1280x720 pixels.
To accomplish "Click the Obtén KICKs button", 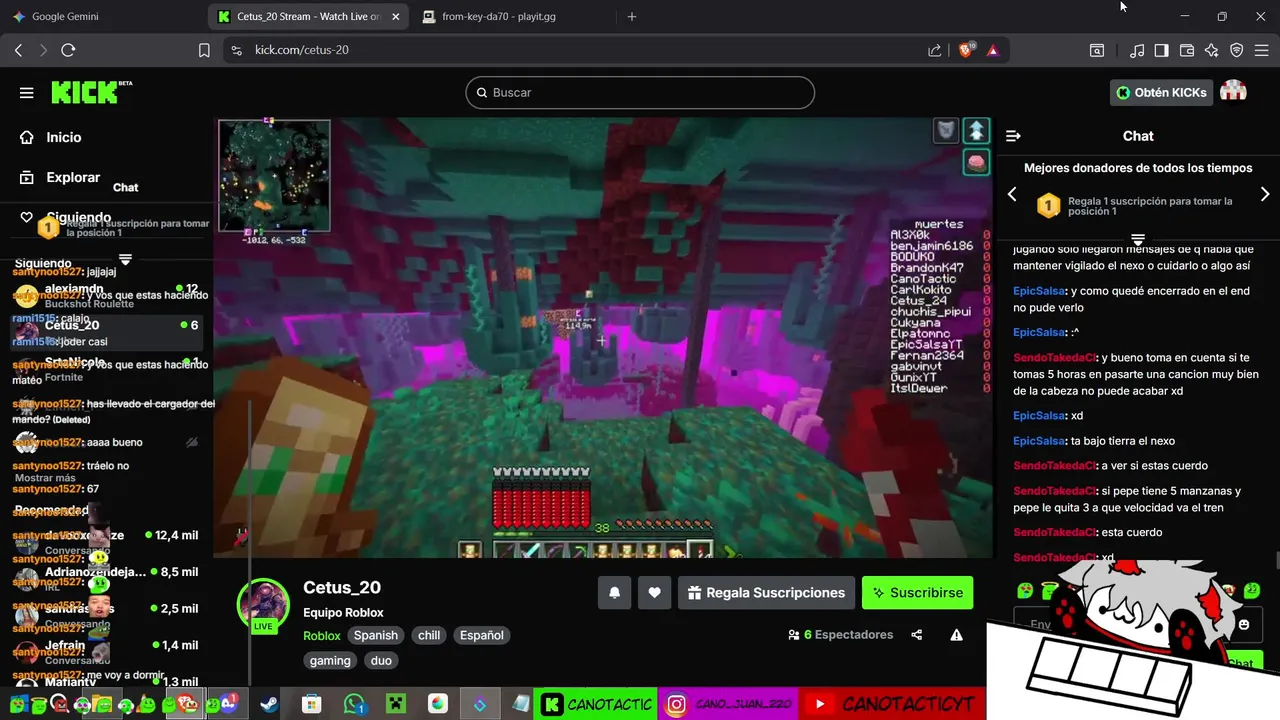I will (1161, 92).
